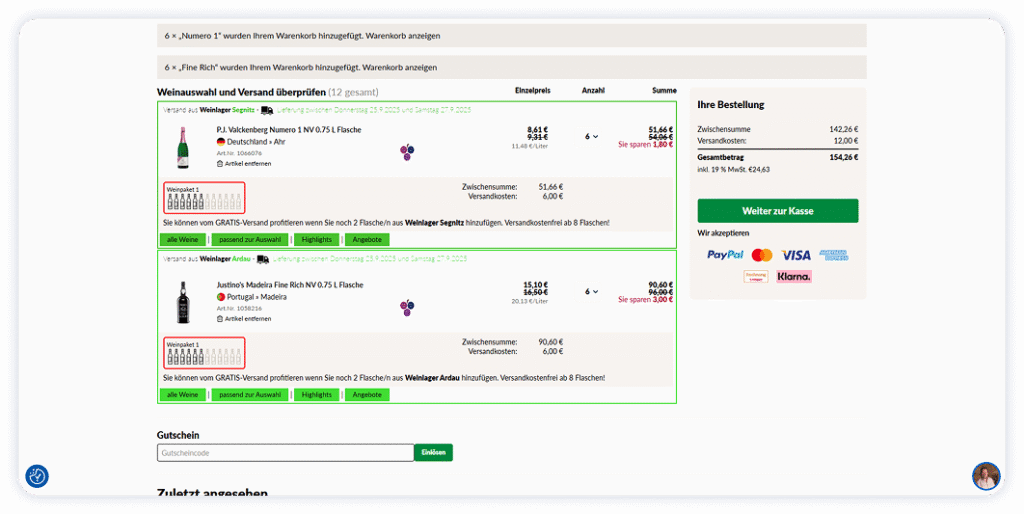1024x514 pixels.
Task: Focus the Gutscheincode input field
Action: (285, 453)
